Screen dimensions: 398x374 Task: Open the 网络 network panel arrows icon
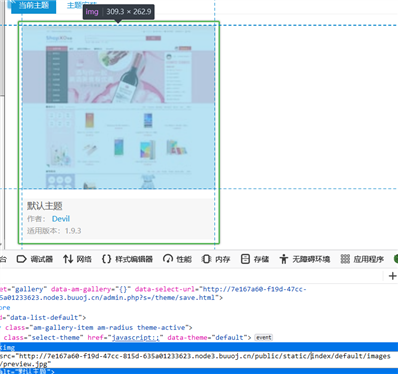click(68, 259)
